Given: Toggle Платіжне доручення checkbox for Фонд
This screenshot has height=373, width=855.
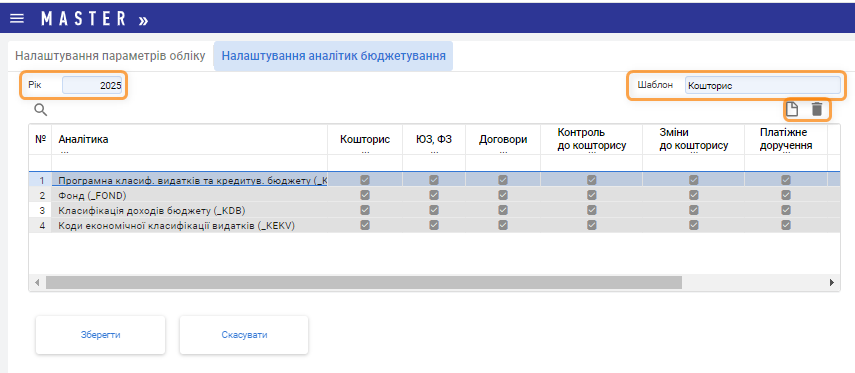Looking at the screenshot, I should click(x=786, y=195).
